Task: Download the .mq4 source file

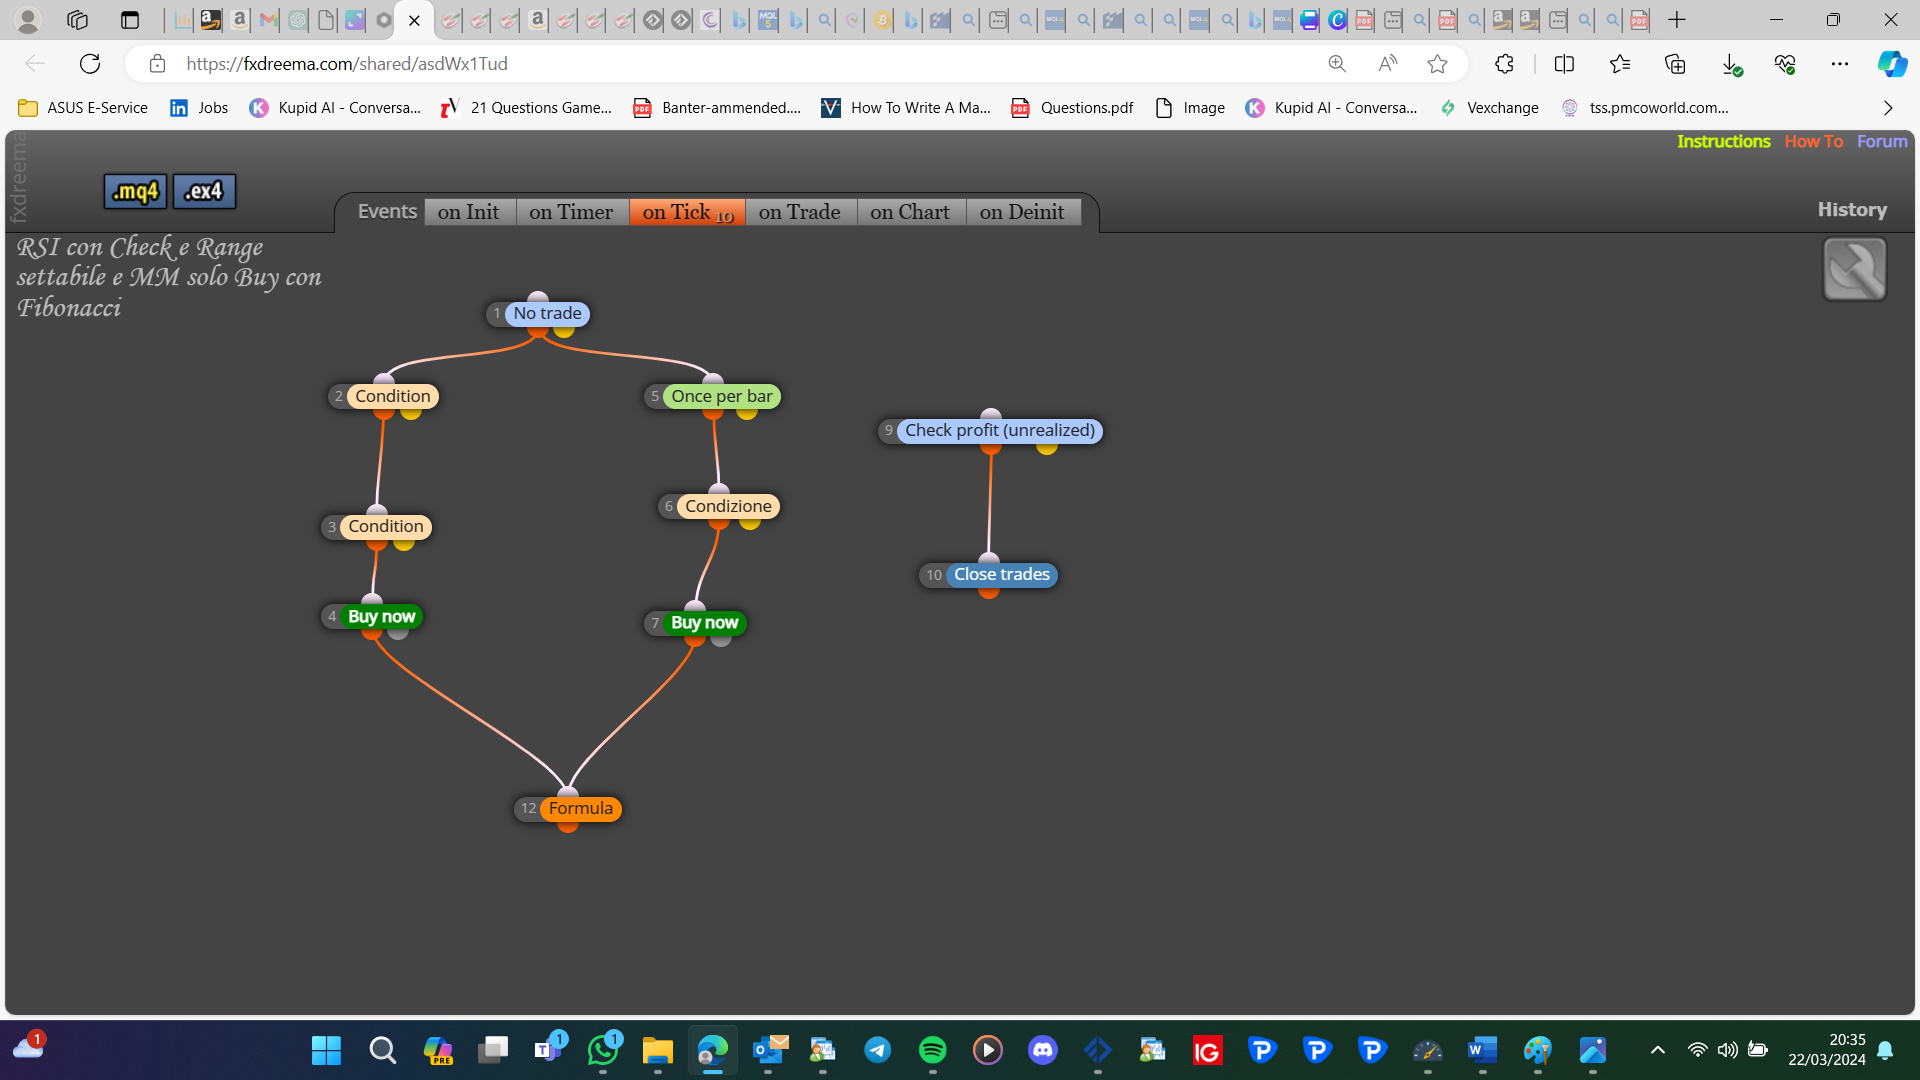Action: click(x=135, y=191)
